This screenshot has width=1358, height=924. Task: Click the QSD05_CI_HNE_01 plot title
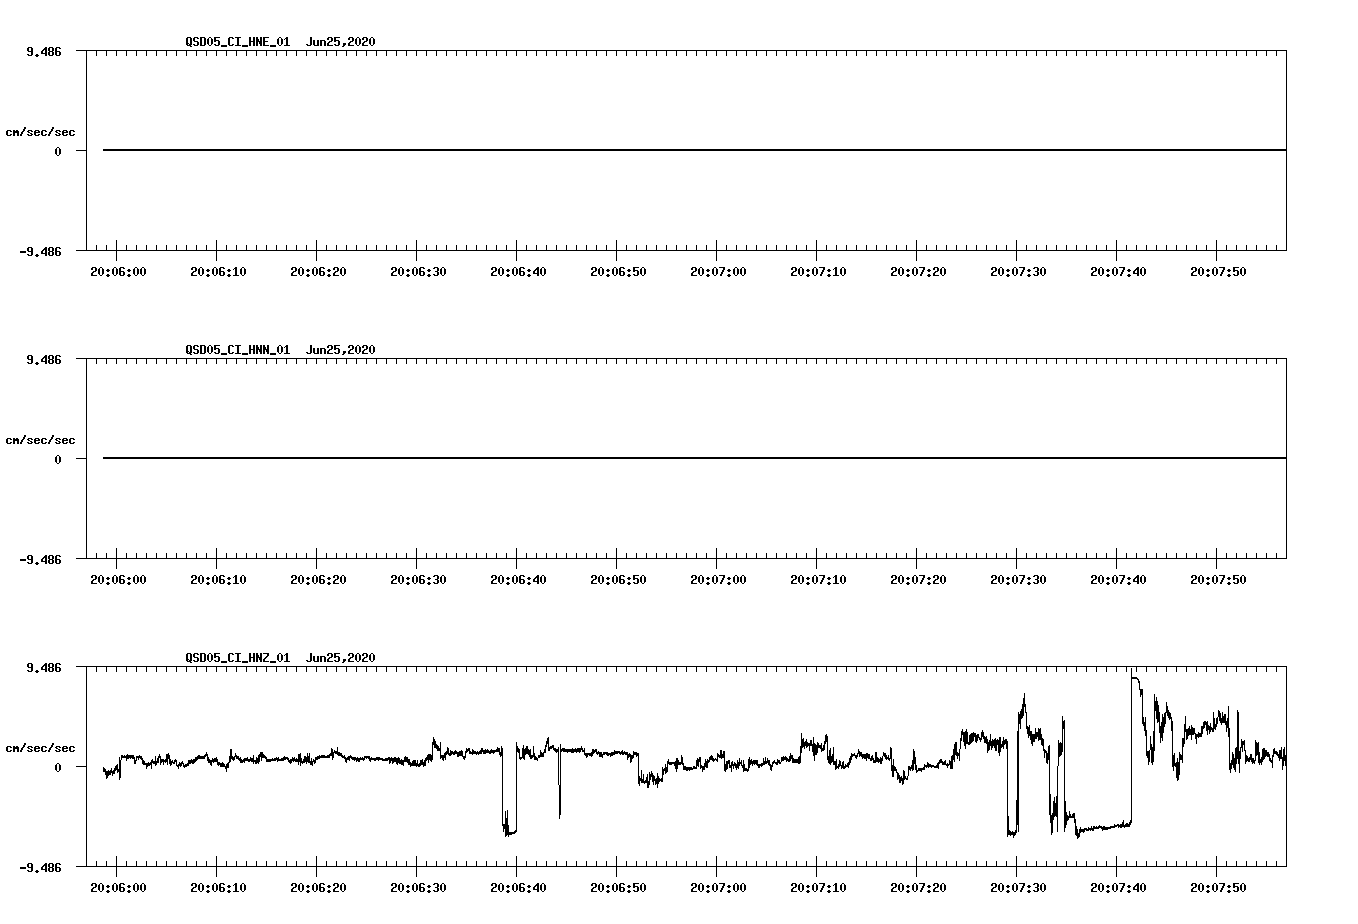(238, 42)
